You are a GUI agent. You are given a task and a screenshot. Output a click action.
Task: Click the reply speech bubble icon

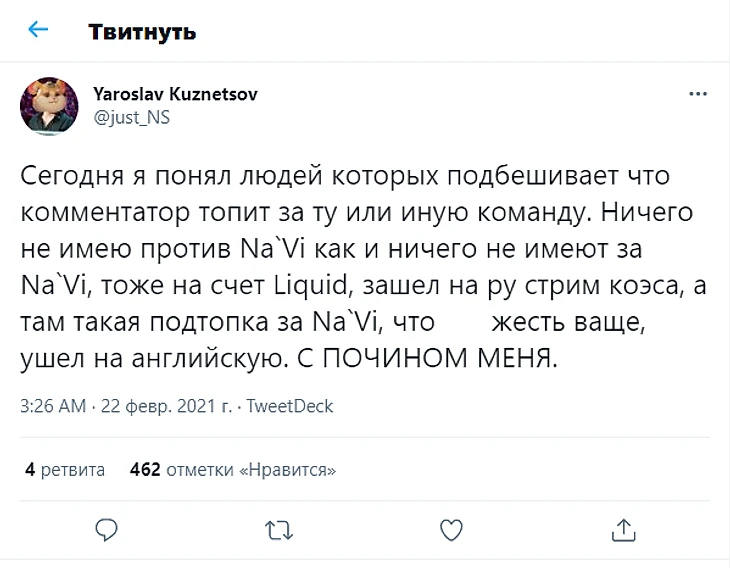pyautogui.click(x=108, y=527)
